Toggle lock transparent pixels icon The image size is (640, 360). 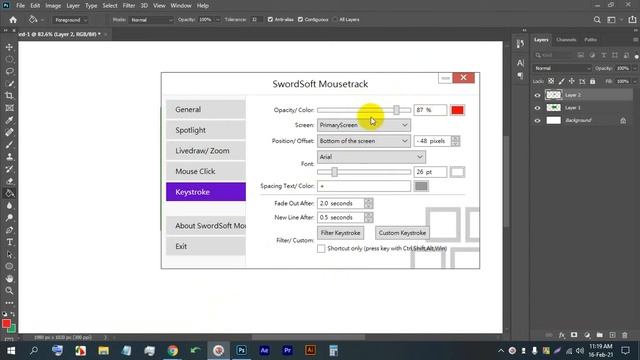551,81
